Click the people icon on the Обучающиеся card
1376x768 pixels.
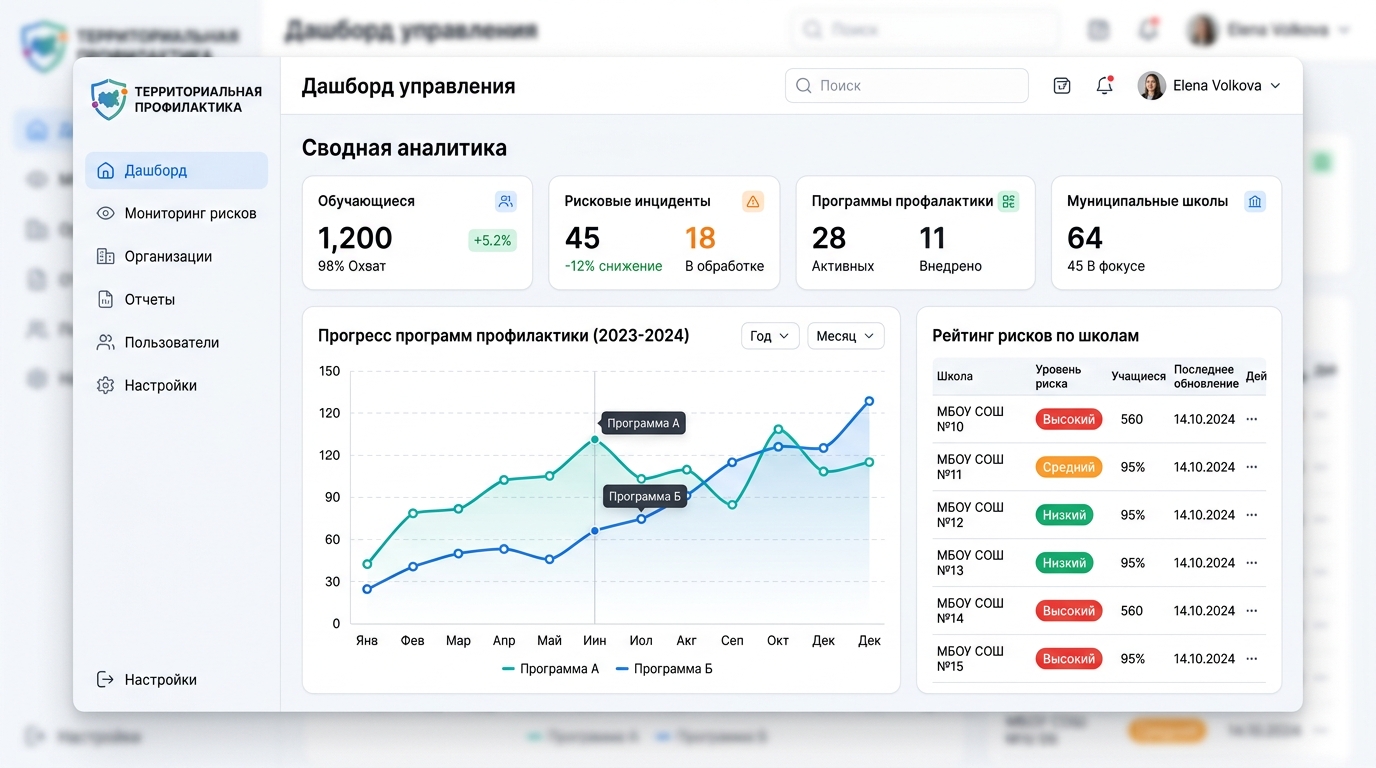506,201
